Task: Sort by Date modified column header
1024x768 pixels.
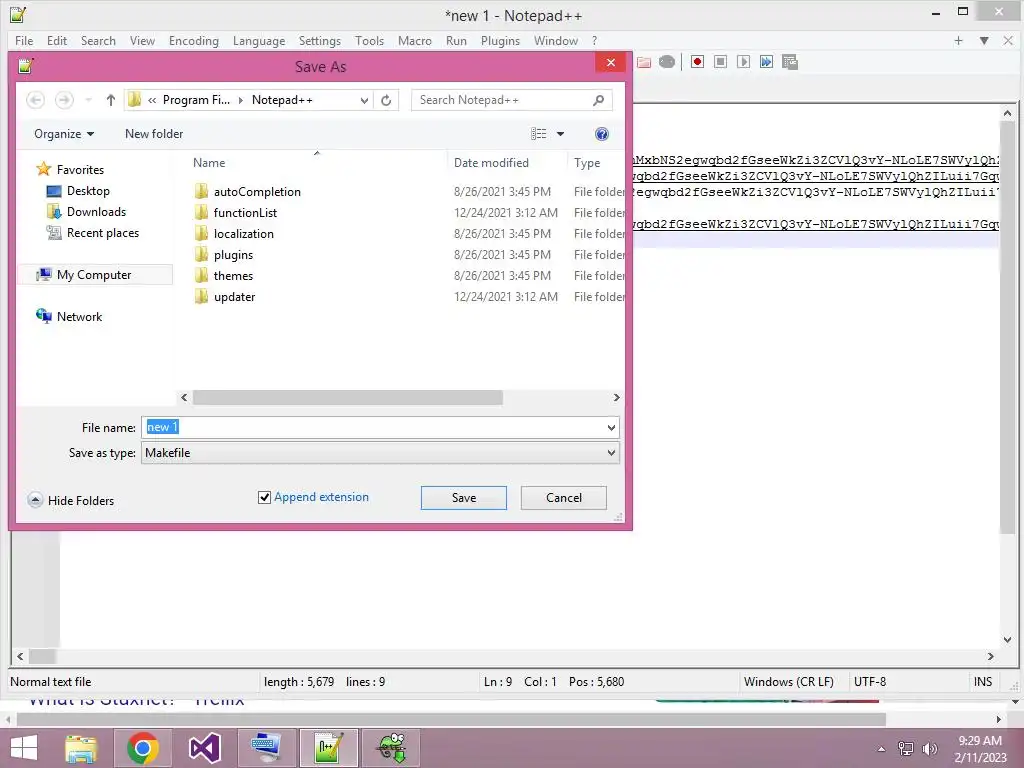Action: point(491,163)
